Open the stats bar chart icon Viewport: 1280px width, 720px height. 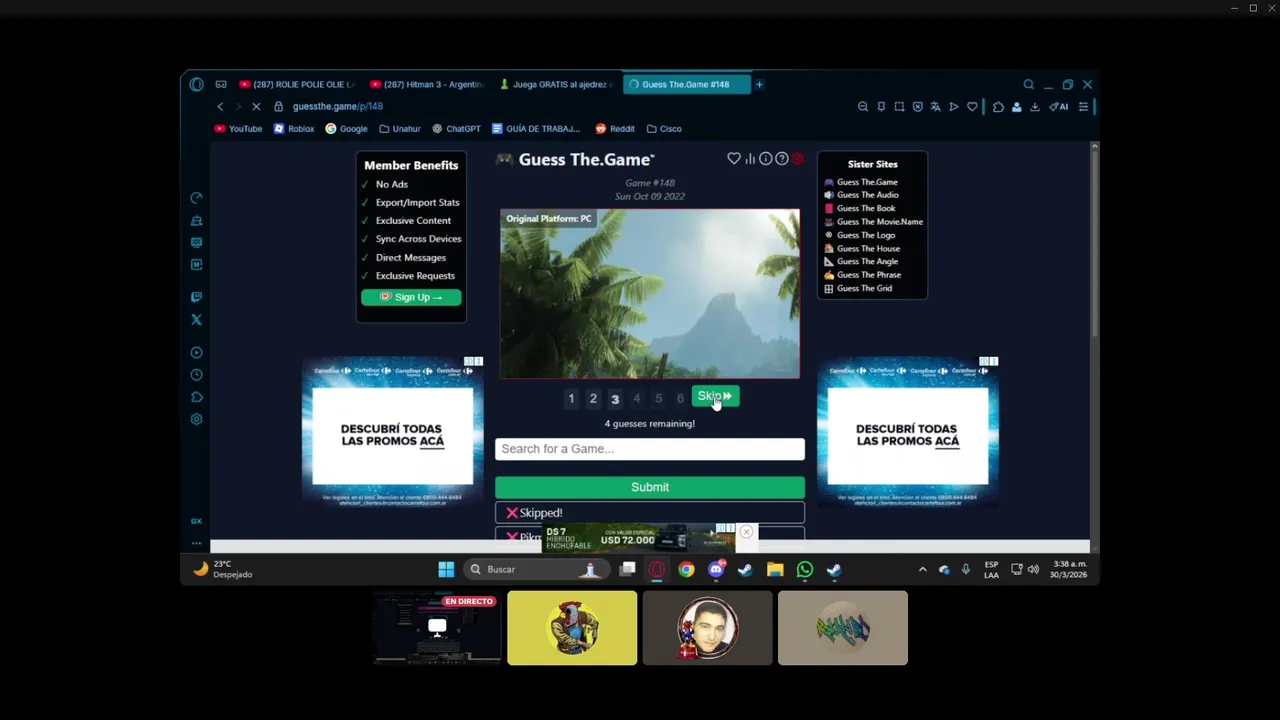(x=750, y=159)
